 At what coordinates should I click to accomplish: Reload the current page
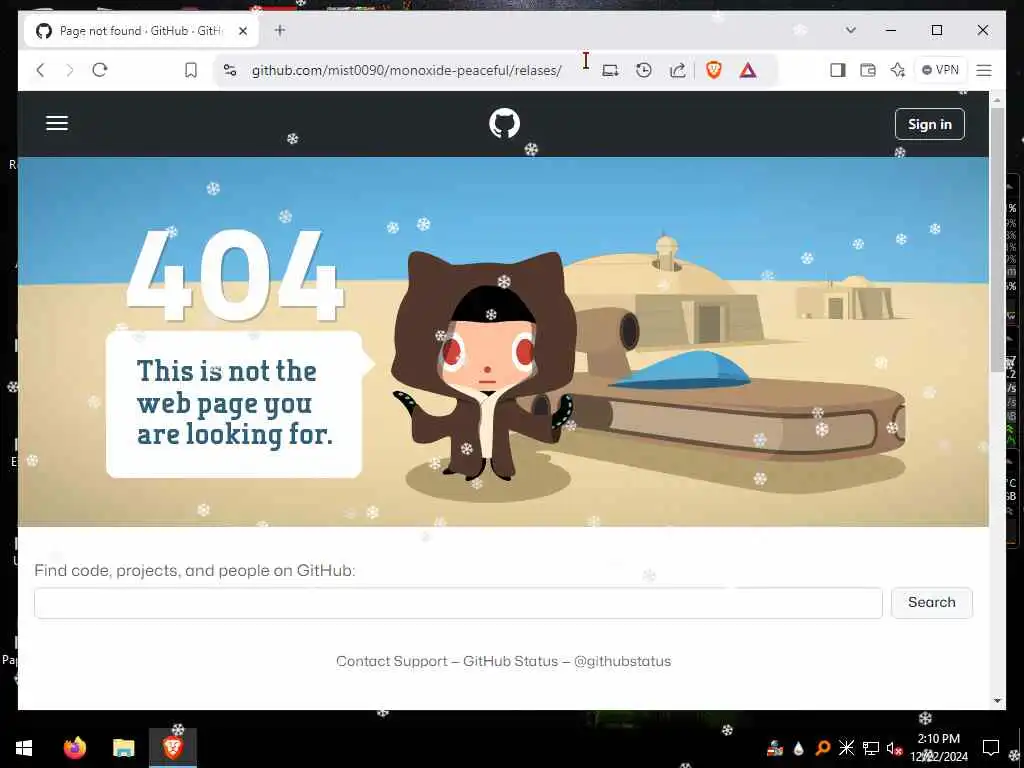tap(100, 70)
